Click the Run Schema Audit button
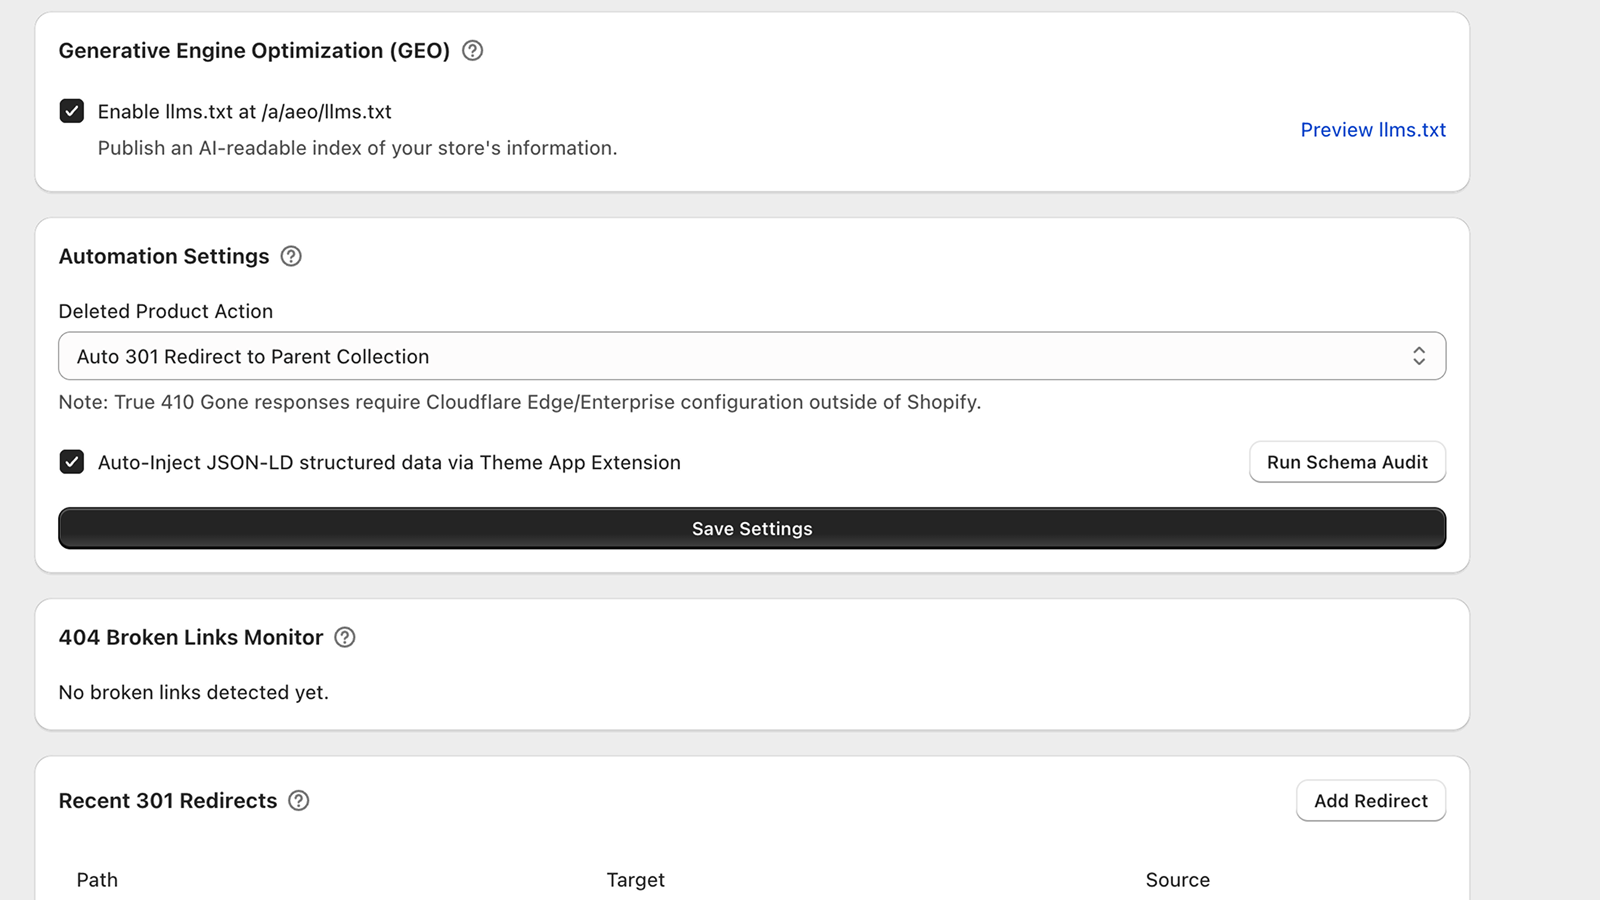The image size is (1600, 900). [1347, 462]
